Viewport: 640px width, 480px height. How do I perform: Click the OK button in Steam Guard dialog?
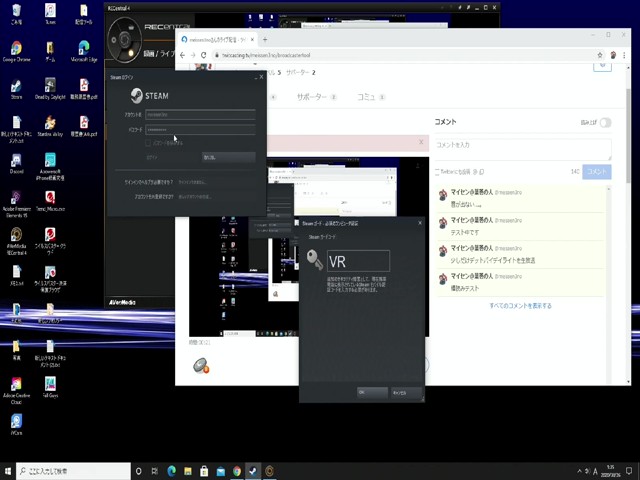pos(372,393)
